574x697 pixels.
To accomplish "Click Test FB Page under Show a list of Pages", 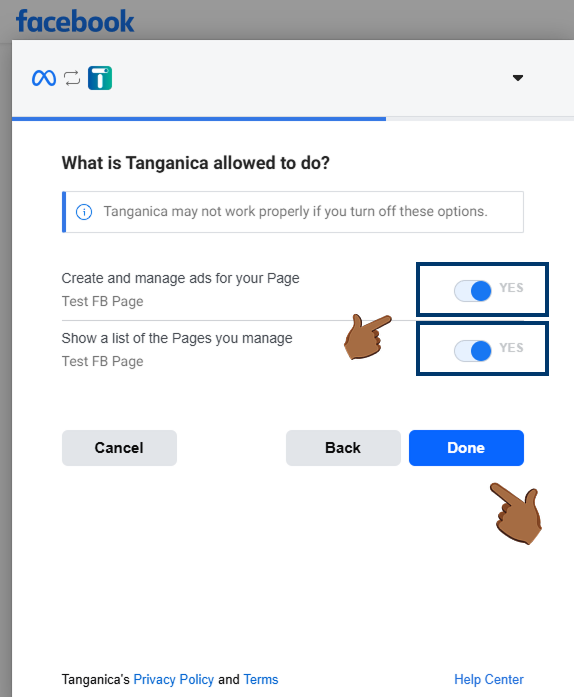I will pyautogui.click(x=103, y=361).
